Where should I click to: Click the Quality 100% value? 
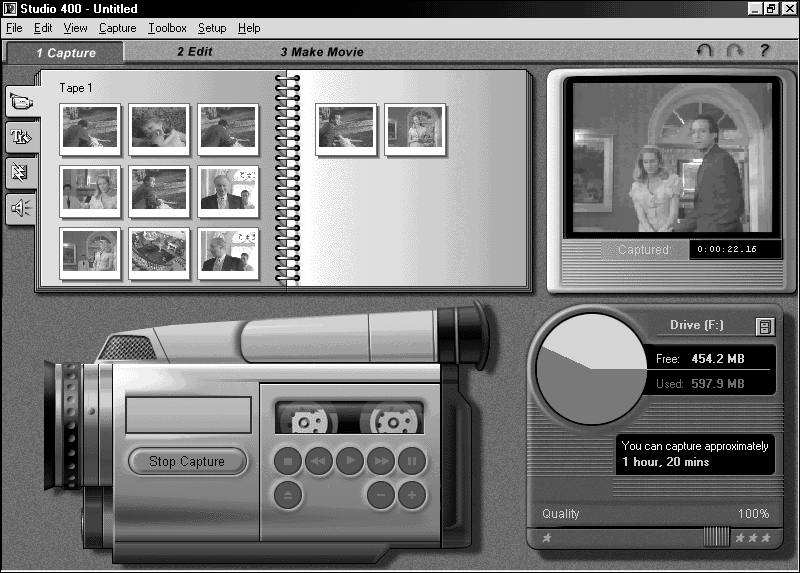[754, 514]
